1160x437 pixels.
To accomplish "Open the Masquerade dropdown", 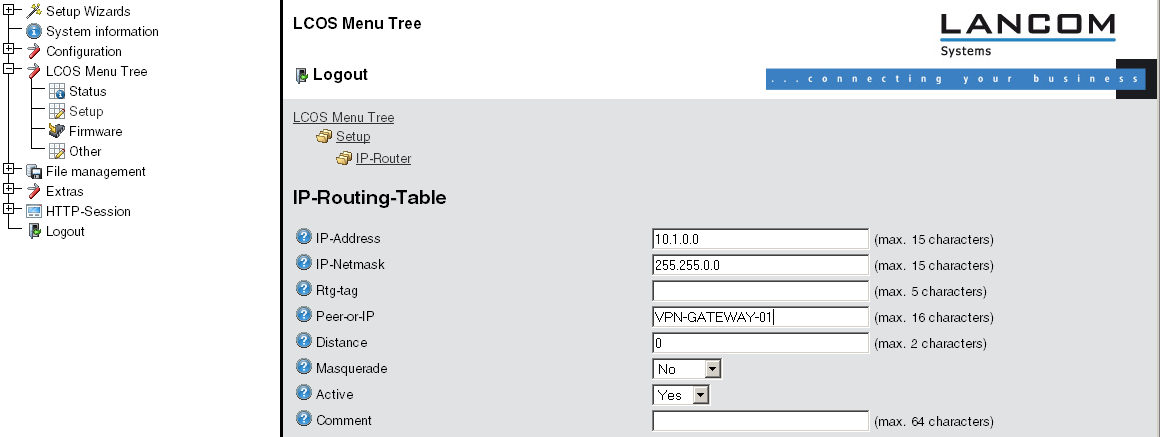I will (712, 369).
